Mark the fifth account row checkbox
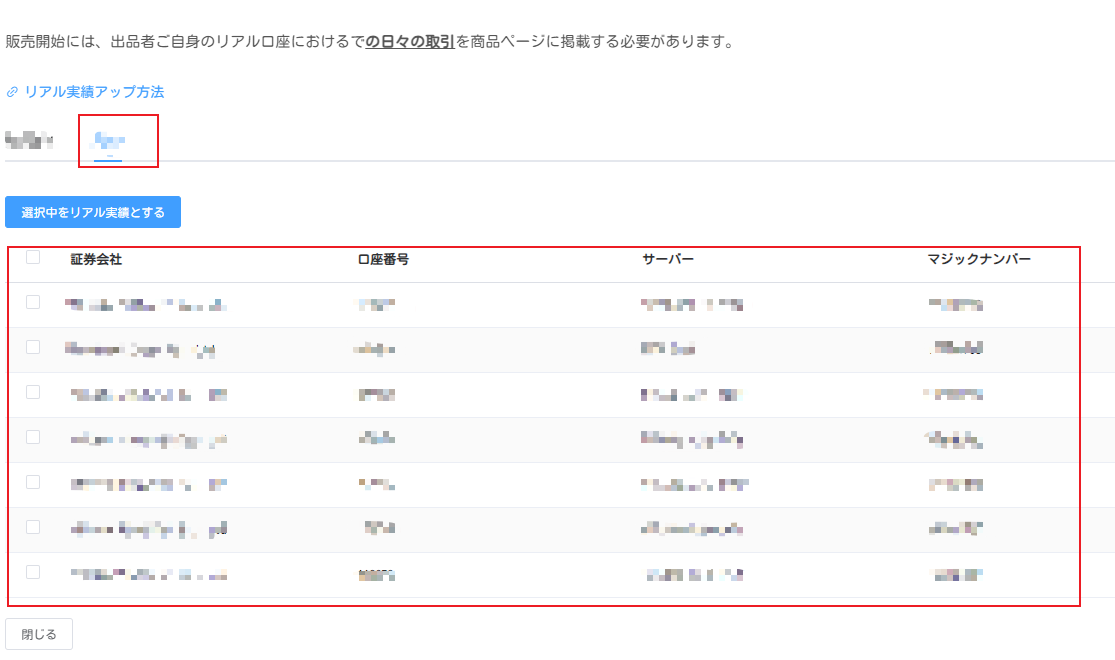 (x=33, y=482)
